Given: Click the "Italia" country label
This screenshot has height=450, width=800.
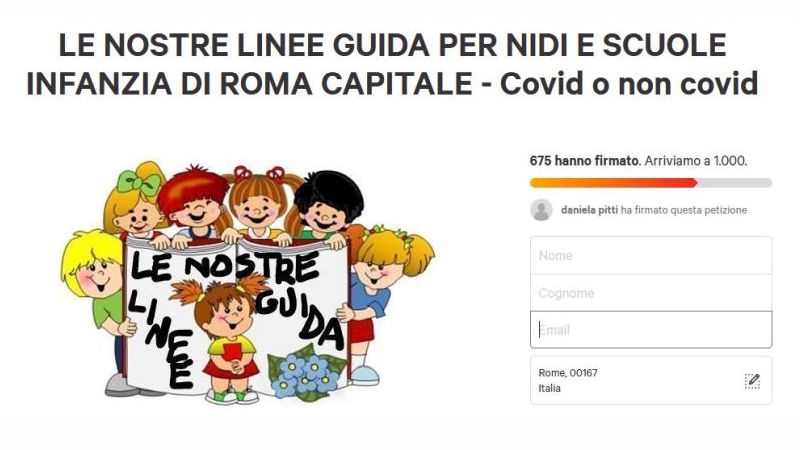Looking at the screenshot, I should (549, 388).
